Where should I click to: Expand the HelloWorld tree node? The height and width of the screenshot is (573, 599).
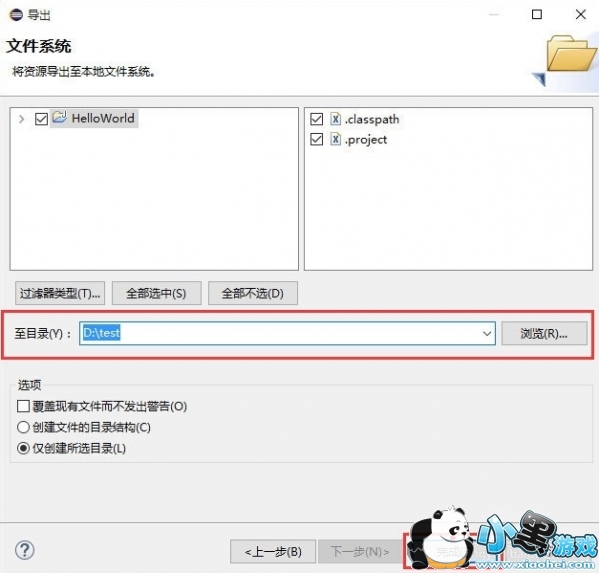click(x=21, y=119)
